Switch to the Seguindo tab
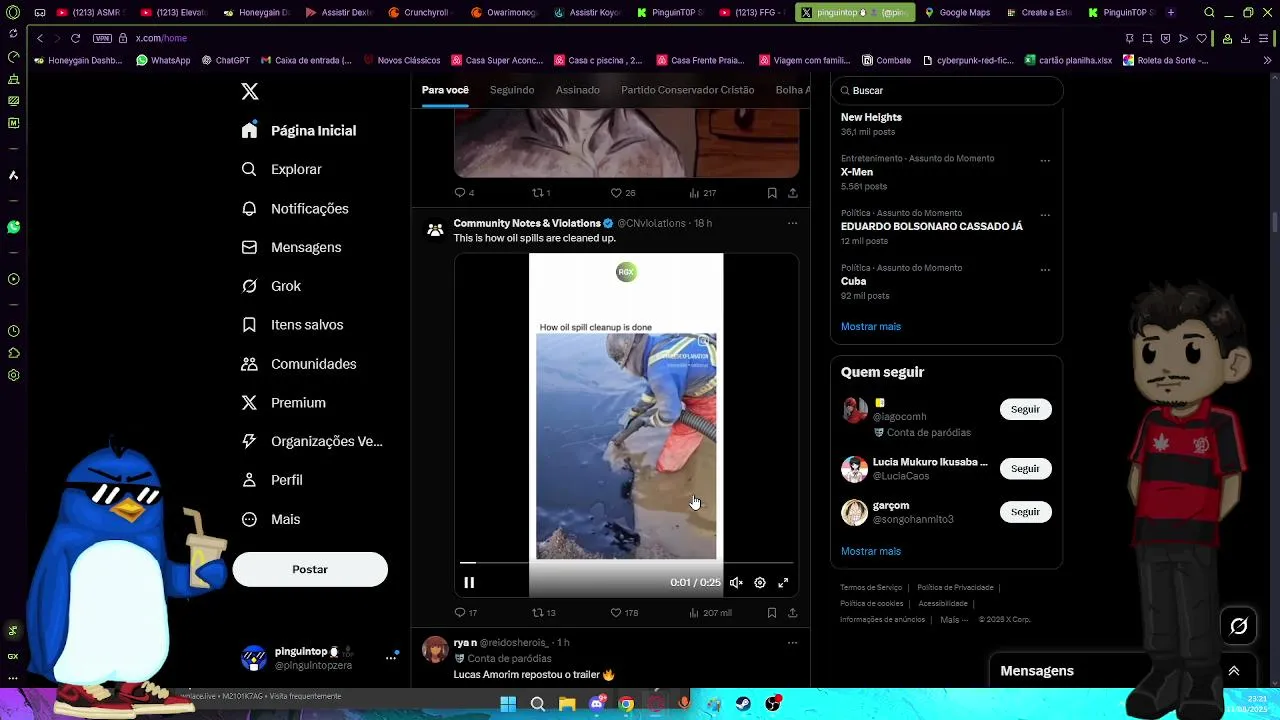This screenshot has height=720, width=1280. click(512, 90)
